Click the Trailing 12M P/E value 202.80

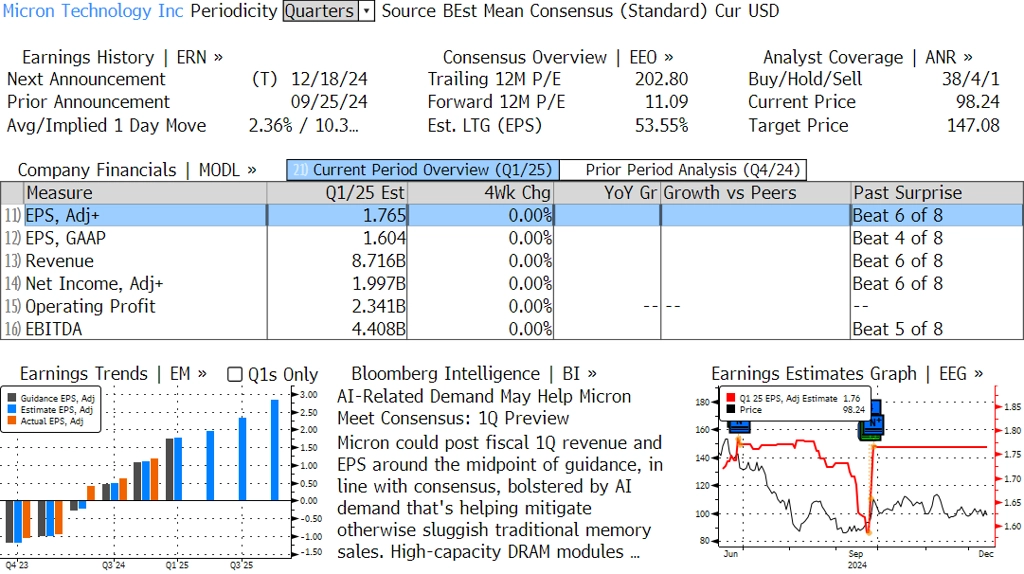click(662, 79)
